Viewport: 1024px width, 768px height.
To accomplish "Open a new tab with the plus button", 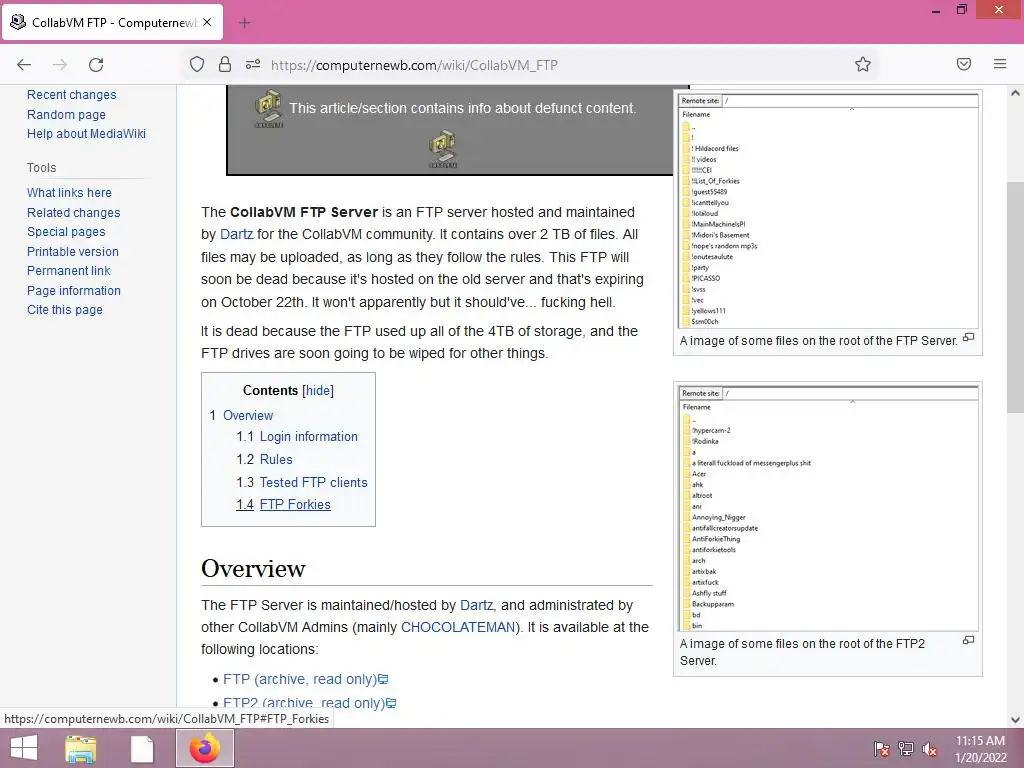I will click(x=245, y=23).
